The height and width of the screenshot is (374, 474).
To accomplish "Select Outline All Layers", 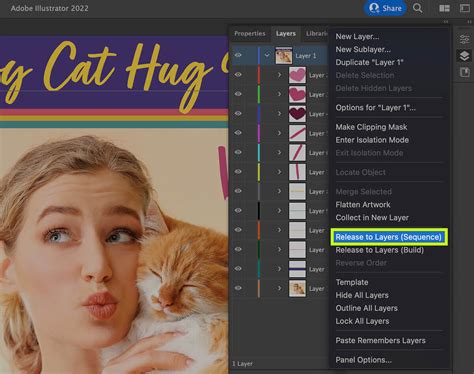I will click(x=366, y=308).
